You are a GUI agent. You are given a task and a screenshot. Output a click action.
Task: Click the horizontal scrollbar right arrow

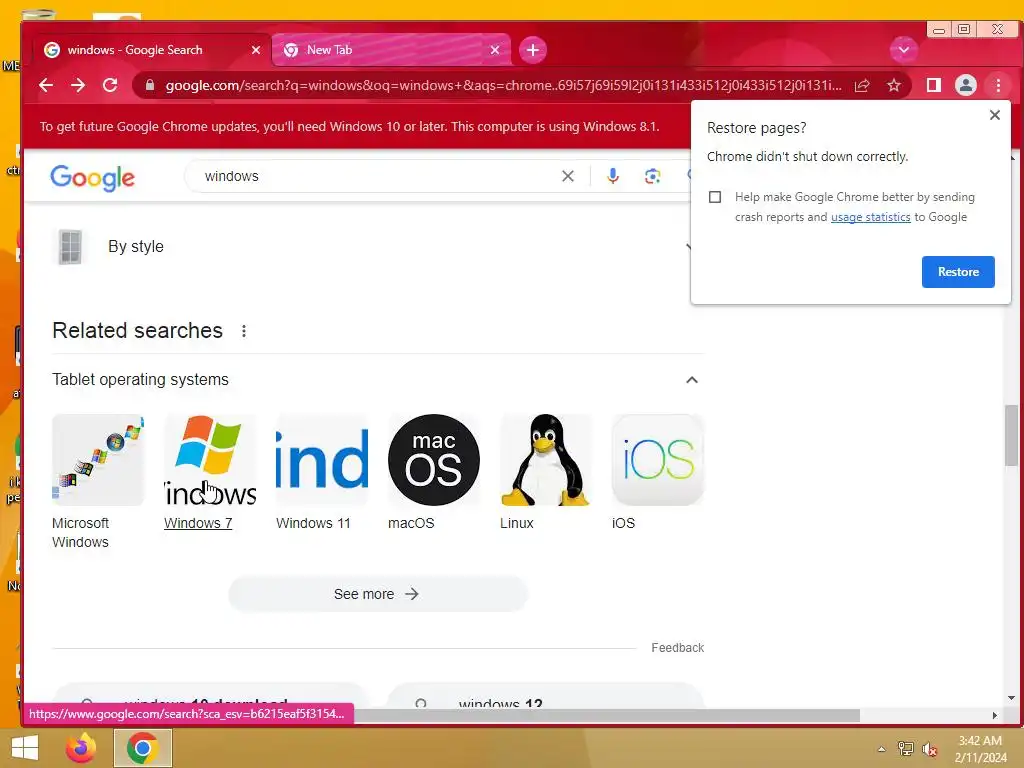[995, 715]
